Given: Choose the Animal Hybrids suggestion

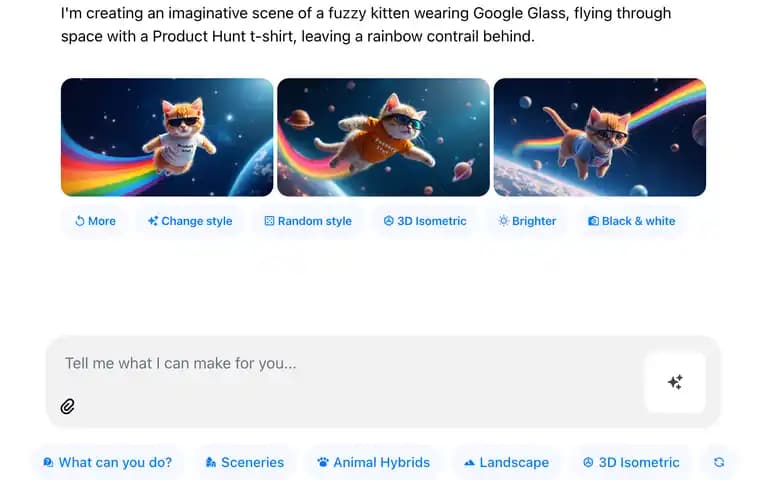Looking at the screenshot, I should pos(374,462).
